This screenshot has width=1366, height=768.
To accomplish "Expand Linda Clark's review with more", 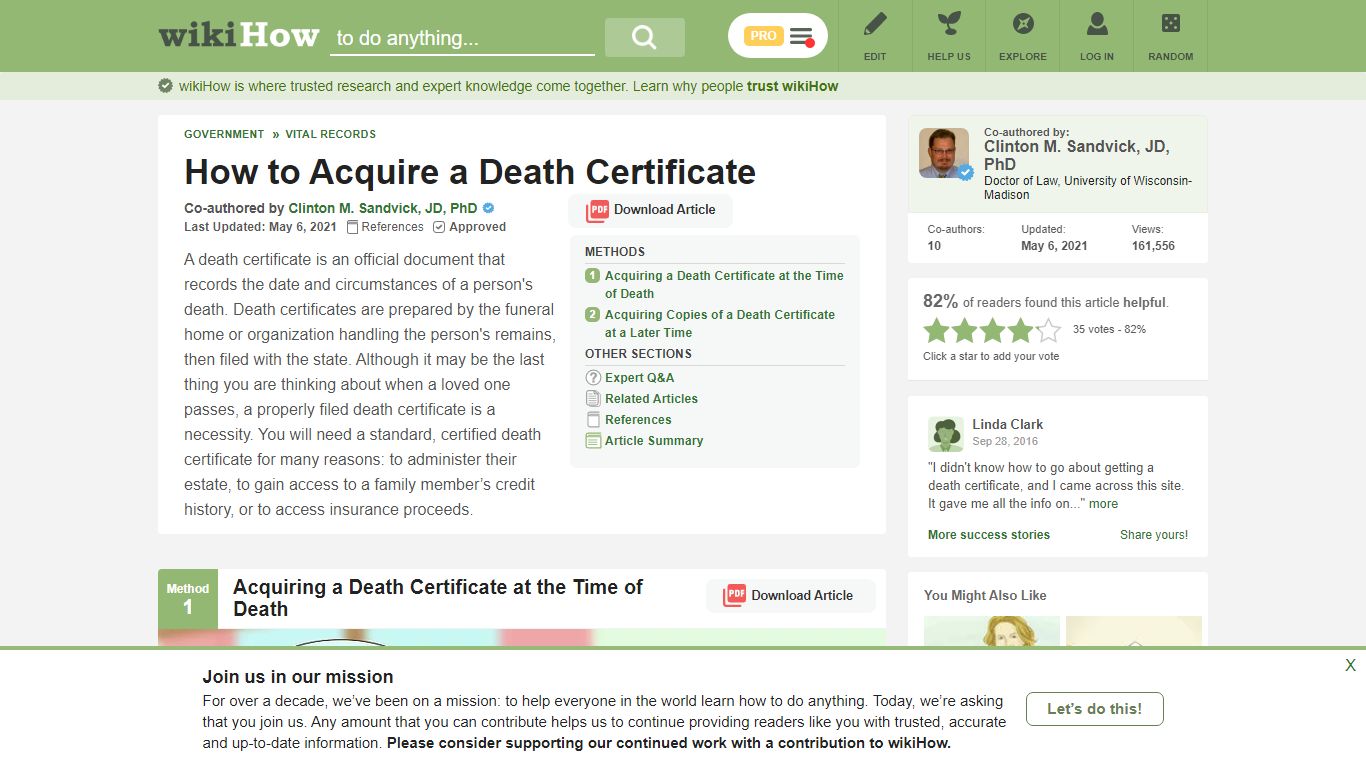I will click(1103, 504).
